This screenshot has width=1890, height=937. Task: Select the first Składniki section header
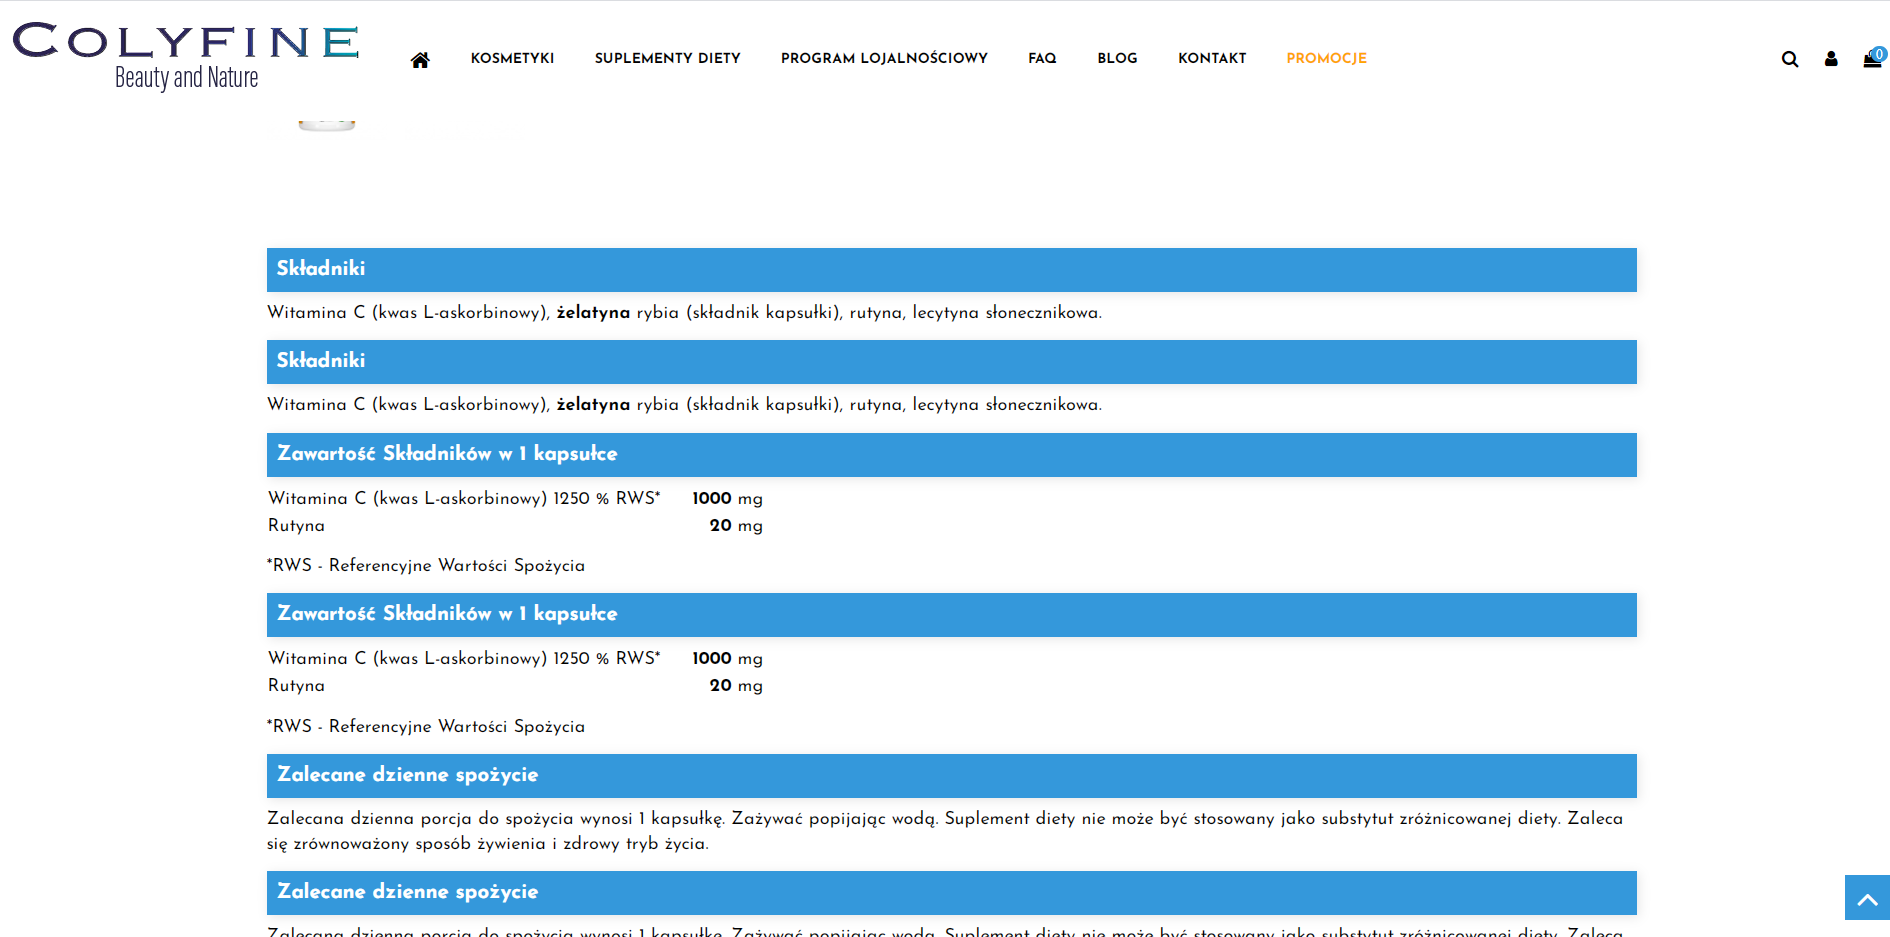click(x=952, y=269)
